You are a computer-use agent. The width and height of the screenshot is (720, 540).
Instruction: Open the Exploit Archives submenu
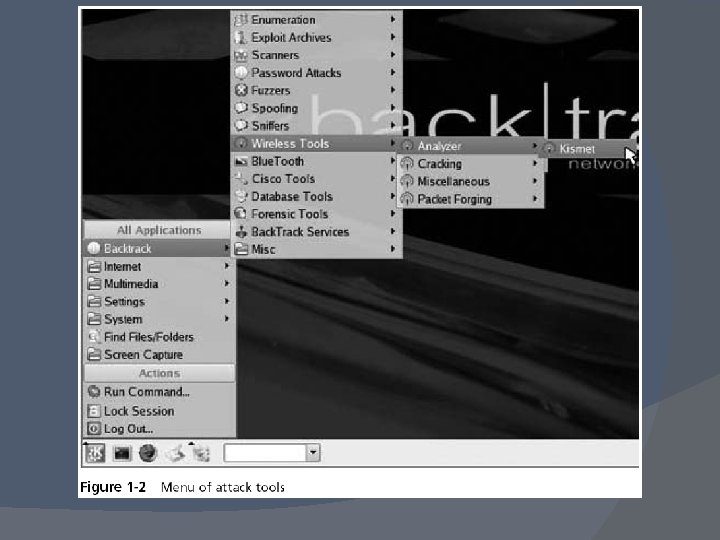point(316,37)
